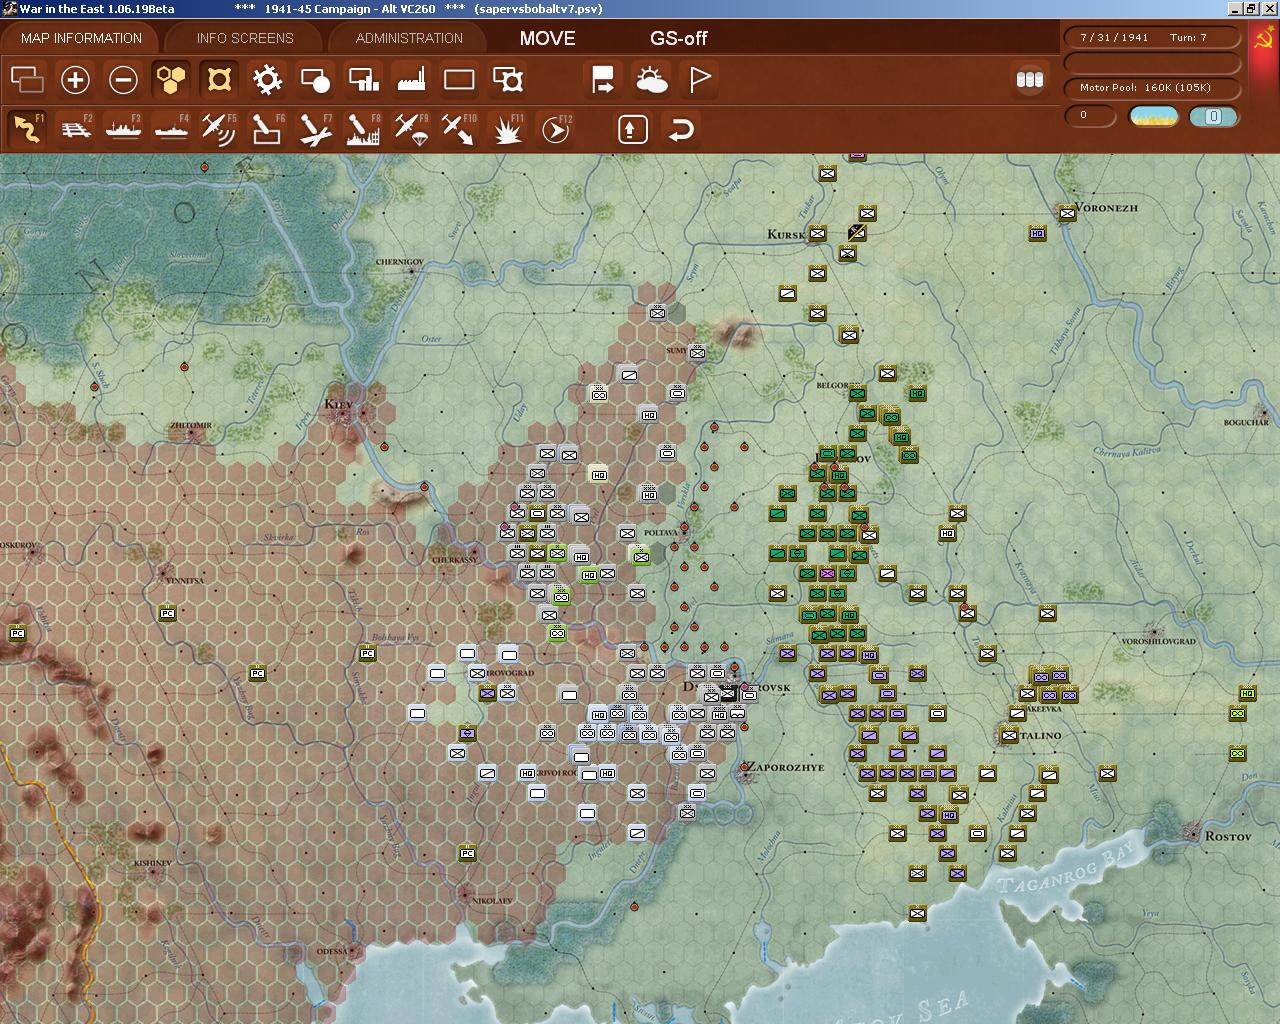Open the INFO SCREENS tab

(x=245, y=38)
